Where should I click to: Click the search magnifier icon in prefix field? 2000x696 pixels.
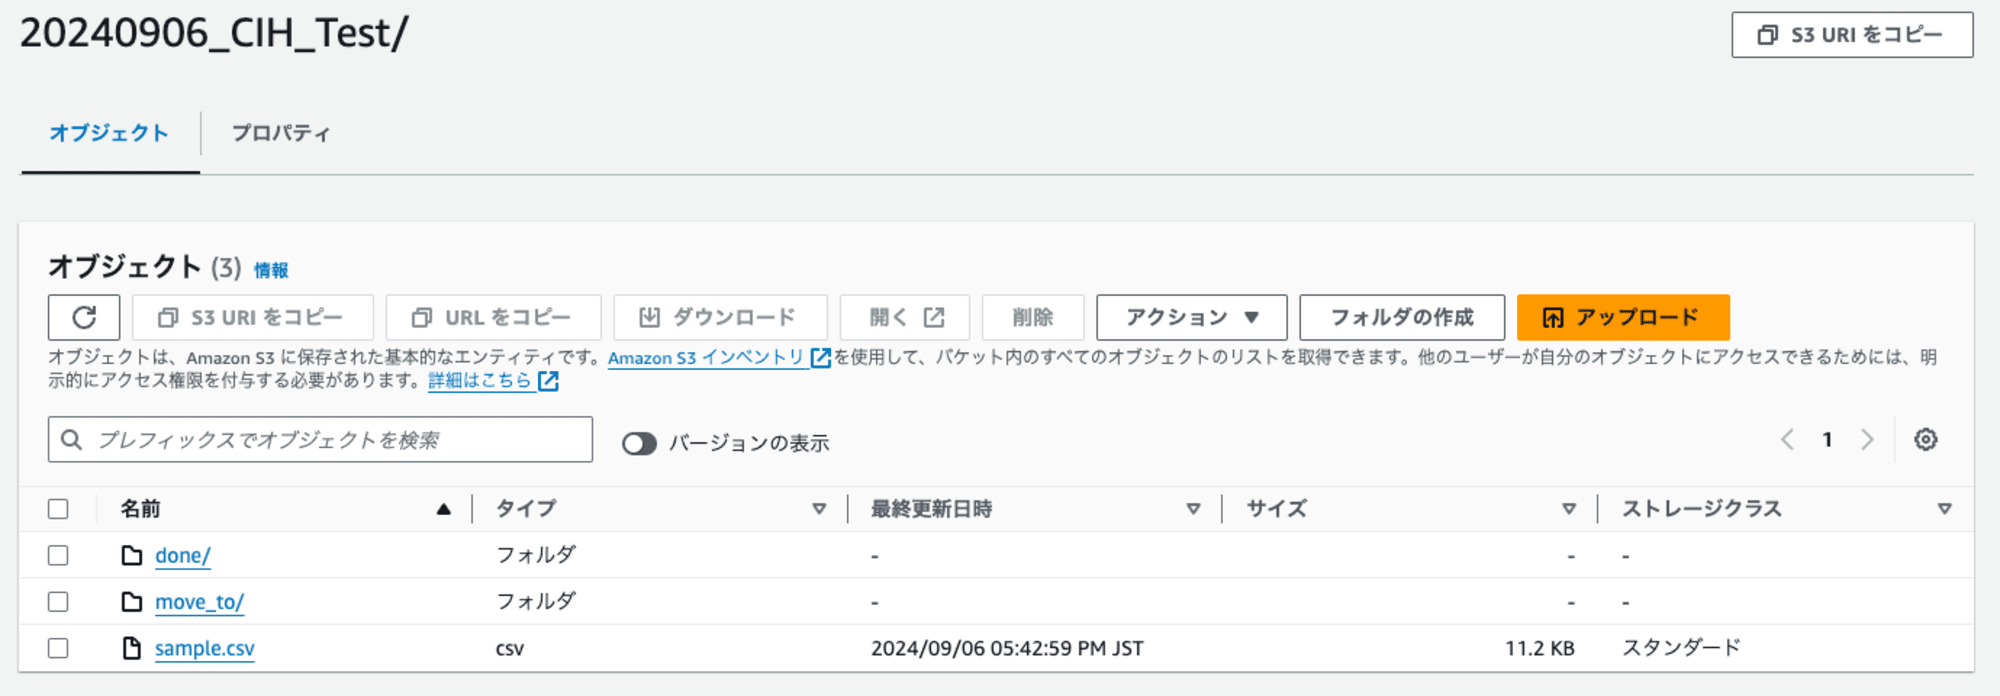pyautogui.click(x=72, y=440)
